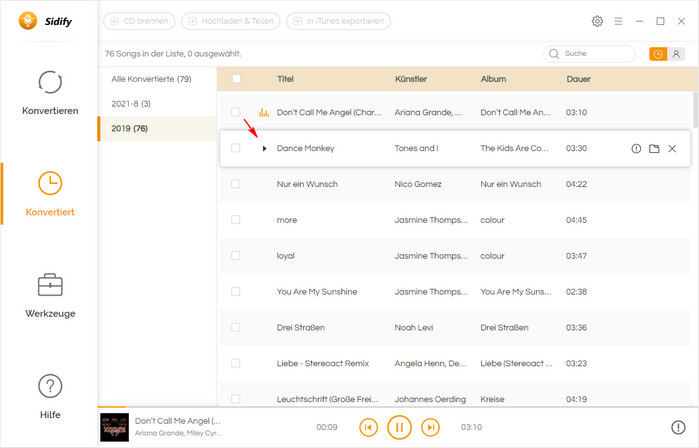Image resolution: width=699 pixels, height=448 pixels.
Task: Click the Don't Call Me Angel player title
Action: [178, 421]
